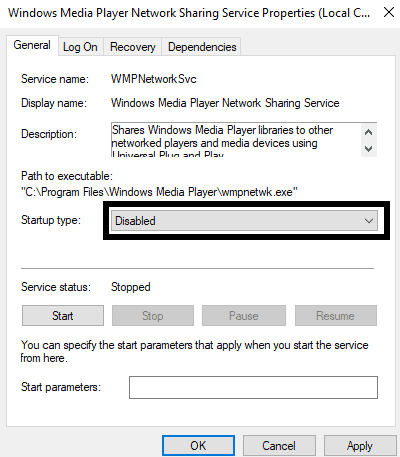400x457 pixels.
Task: Dismiss changes with the Cancel button
Action: pos(279,446)
